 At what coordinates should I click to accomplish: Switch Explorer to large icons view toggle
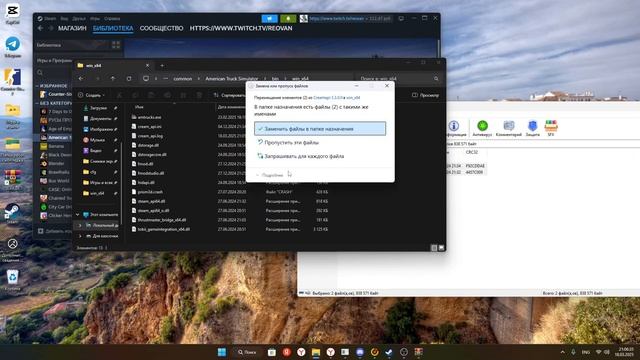441,247
